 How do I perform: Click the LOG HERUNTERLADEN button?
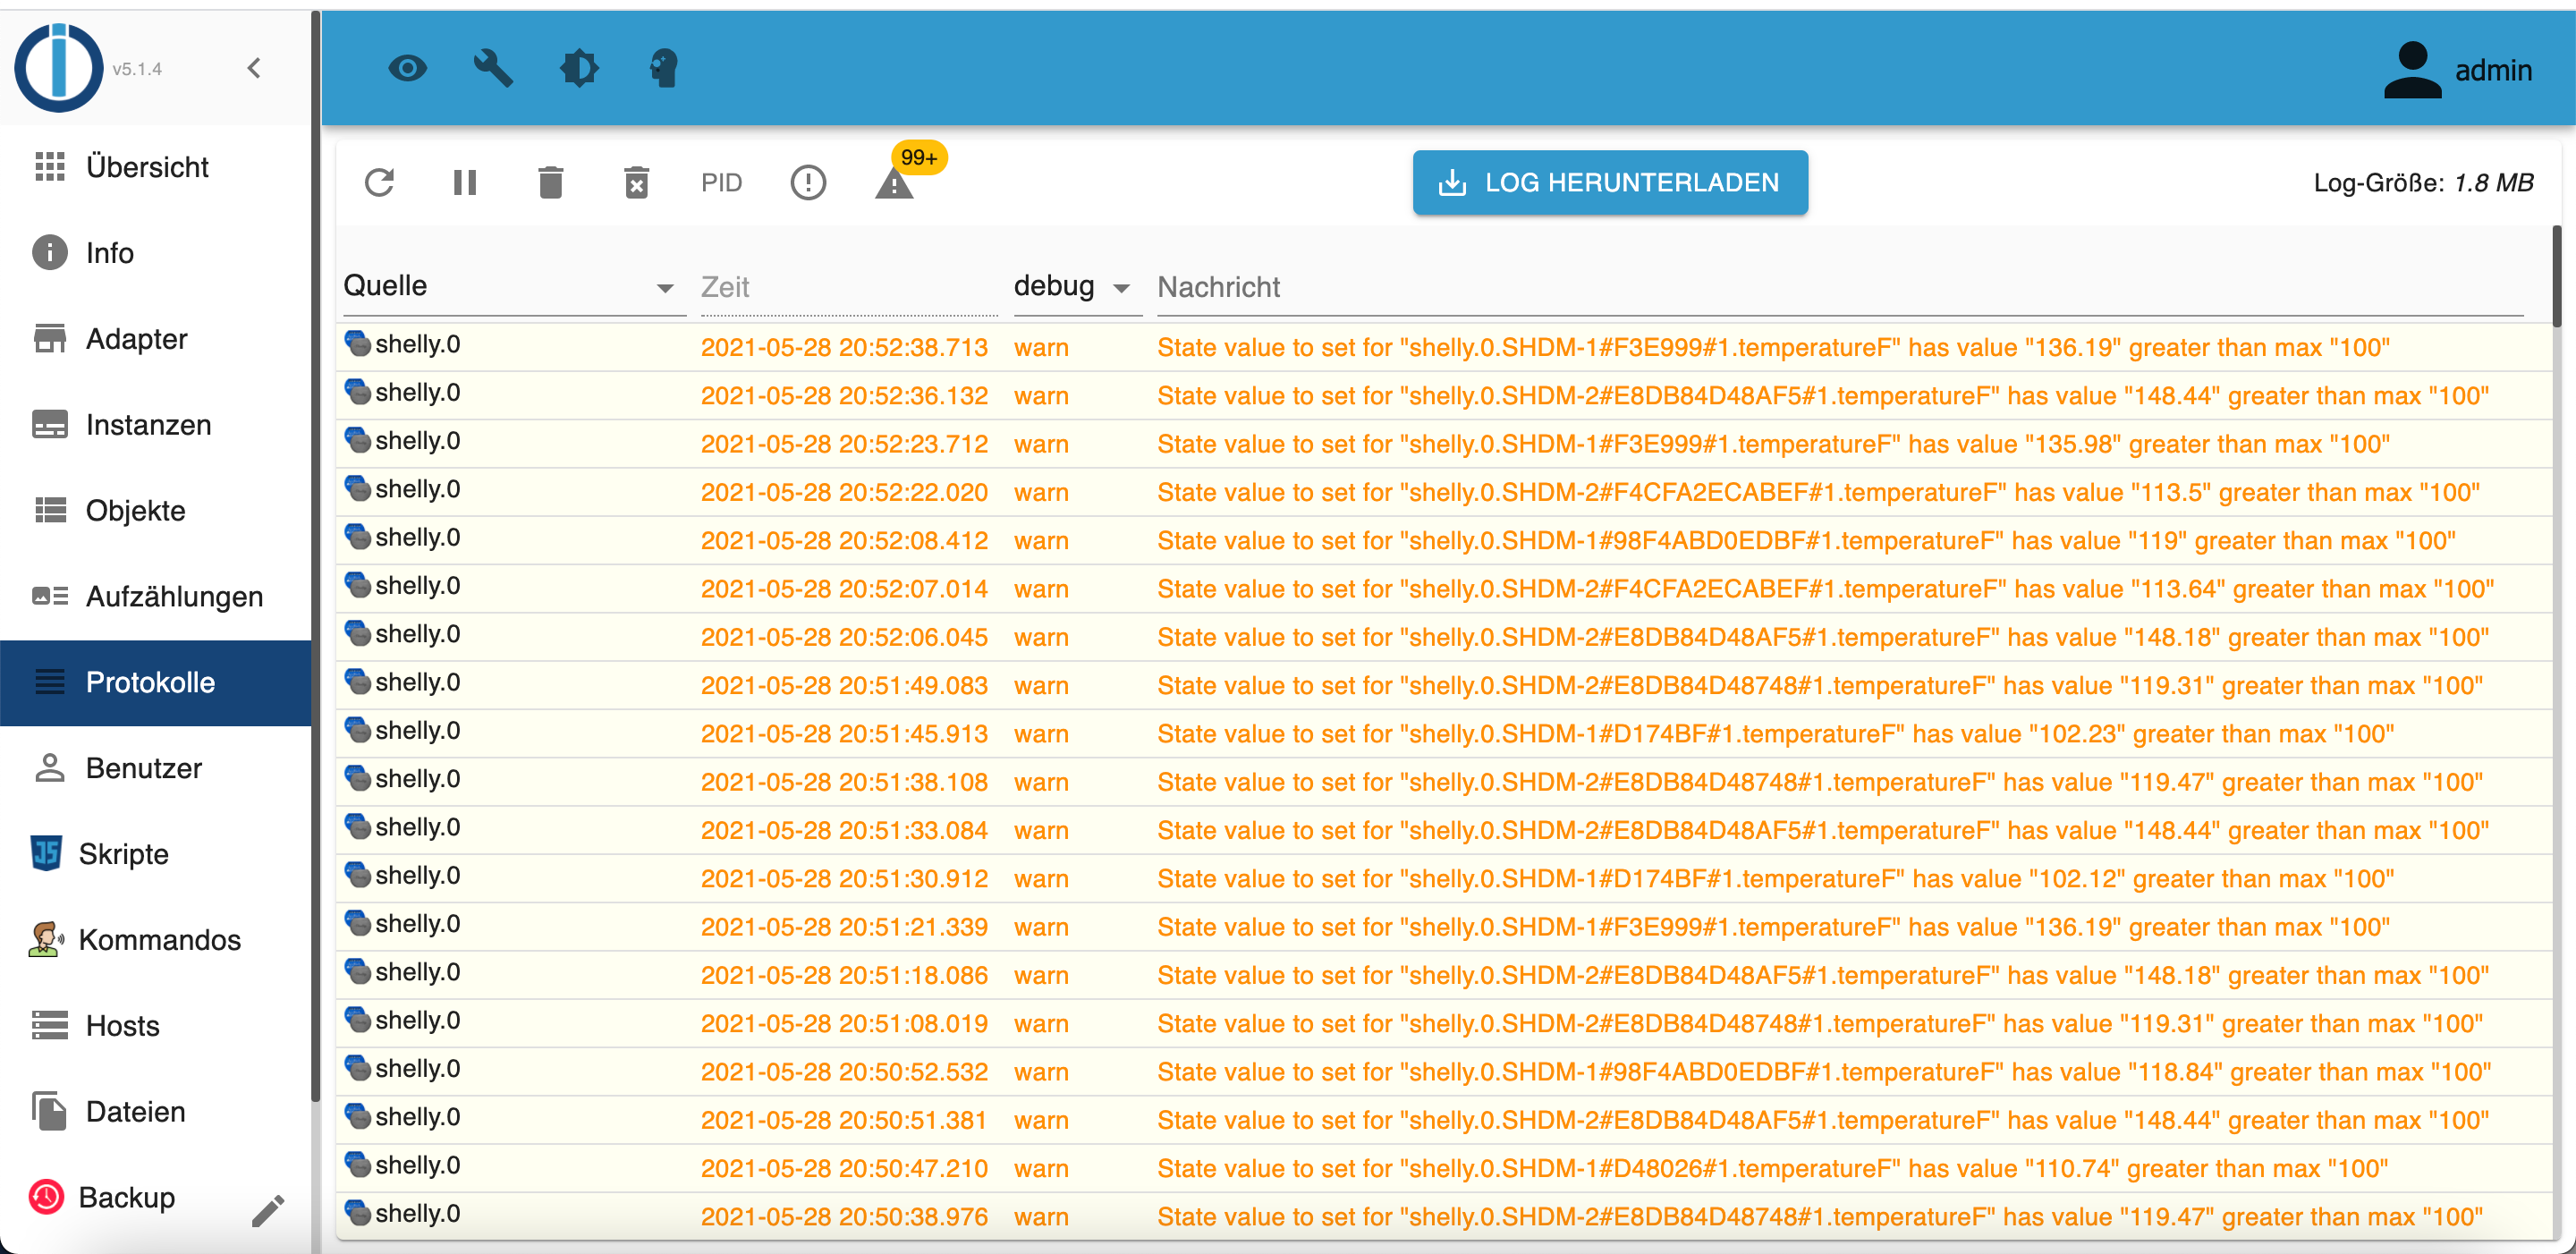pos(1610,182)
